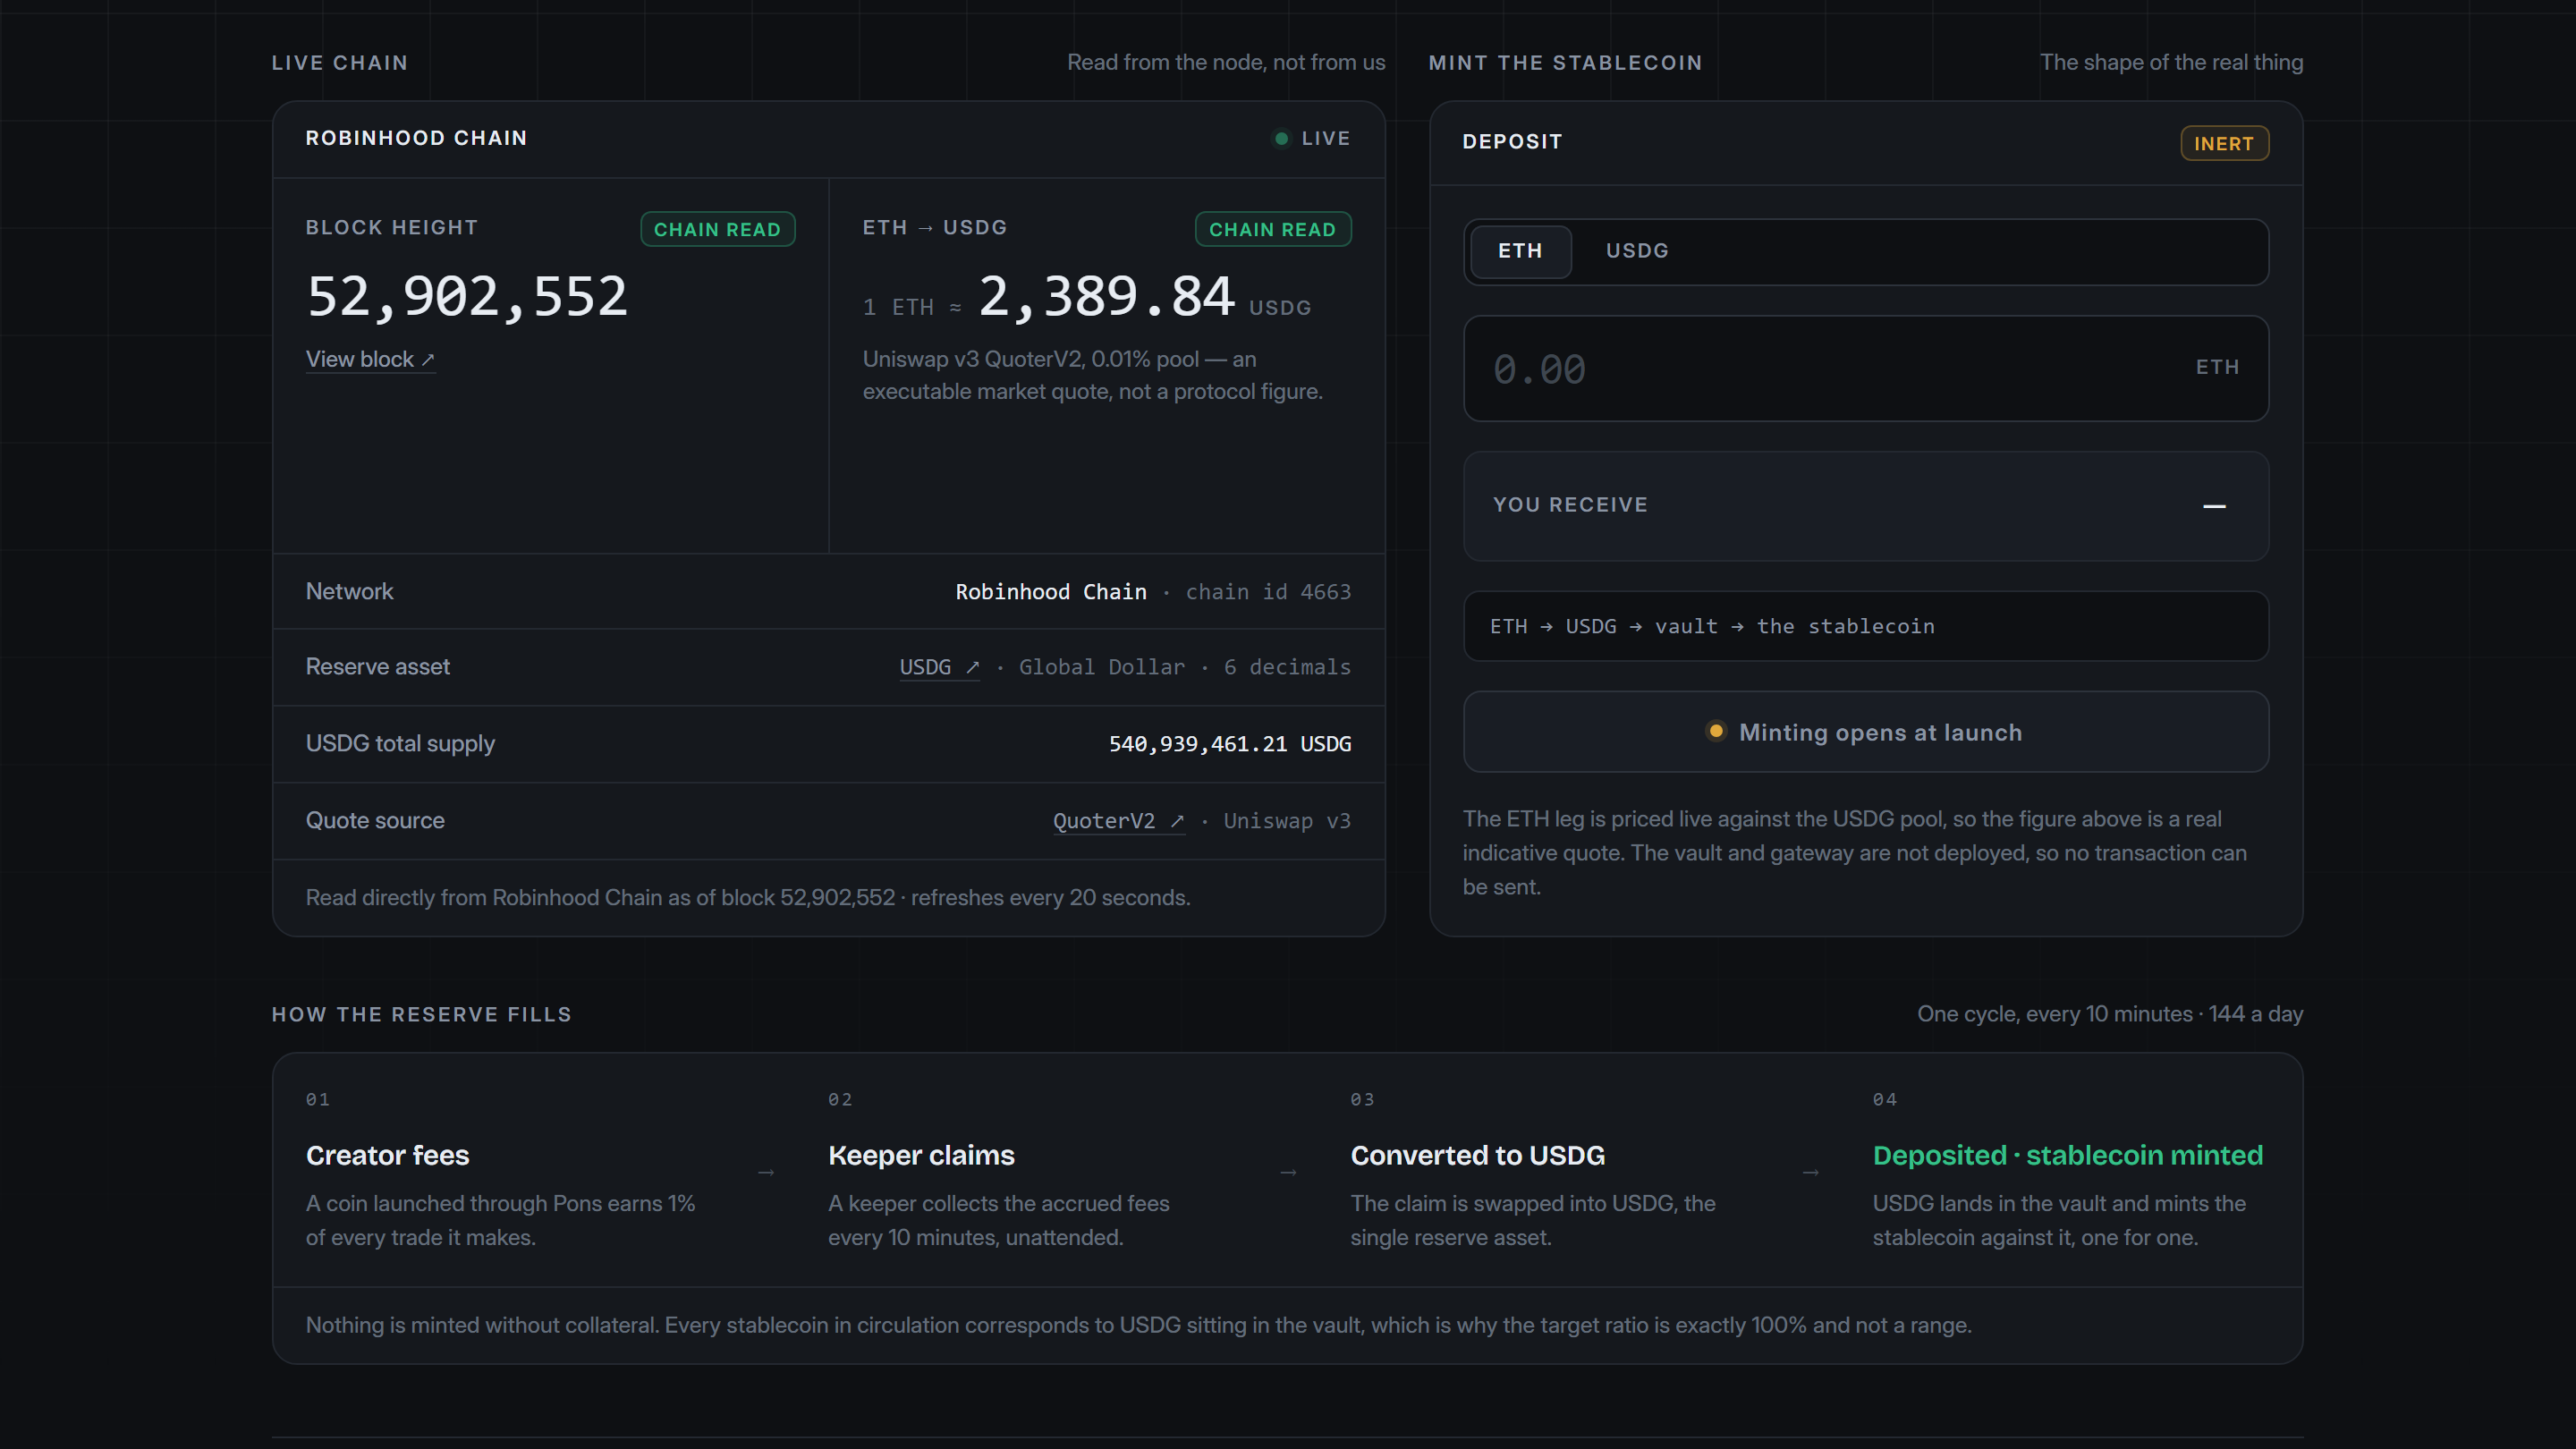Image resolution: width=2576 pixels, height=1449 pixels.
Task: Click One cycle, every 10 minutes text
Action: [2110, 1014]
